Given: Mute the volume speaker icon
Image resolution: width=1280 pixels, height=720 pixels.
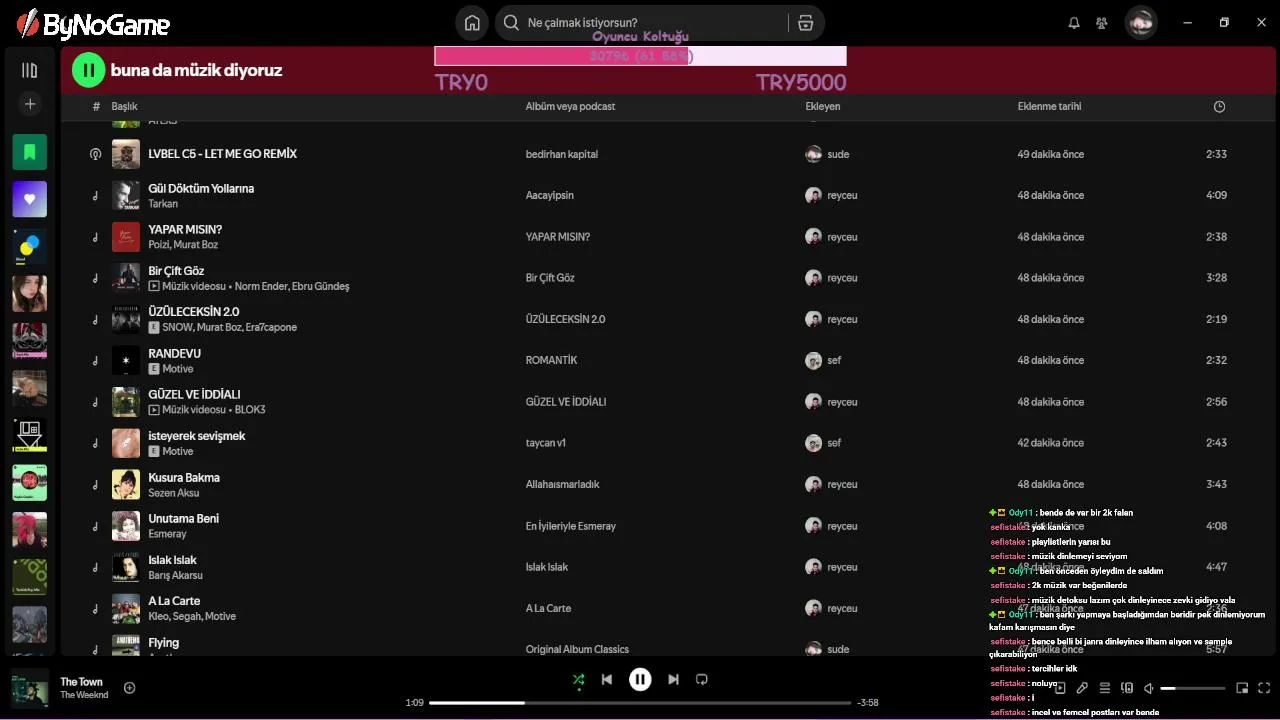Looking at the screenshot, I should point(1149,688).
